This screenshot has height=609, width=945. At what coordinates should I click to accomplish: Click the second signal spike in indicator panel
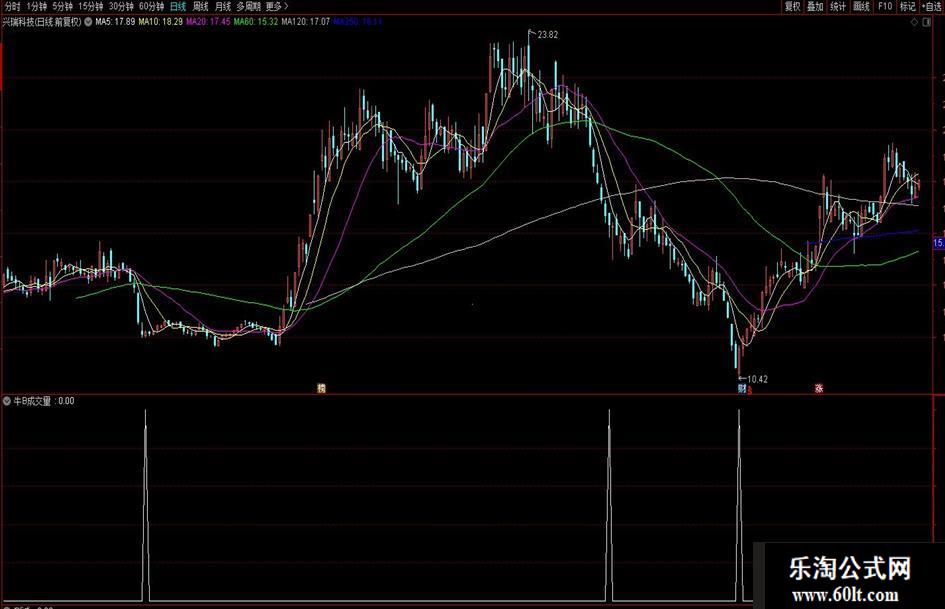(x=609, y=505)
